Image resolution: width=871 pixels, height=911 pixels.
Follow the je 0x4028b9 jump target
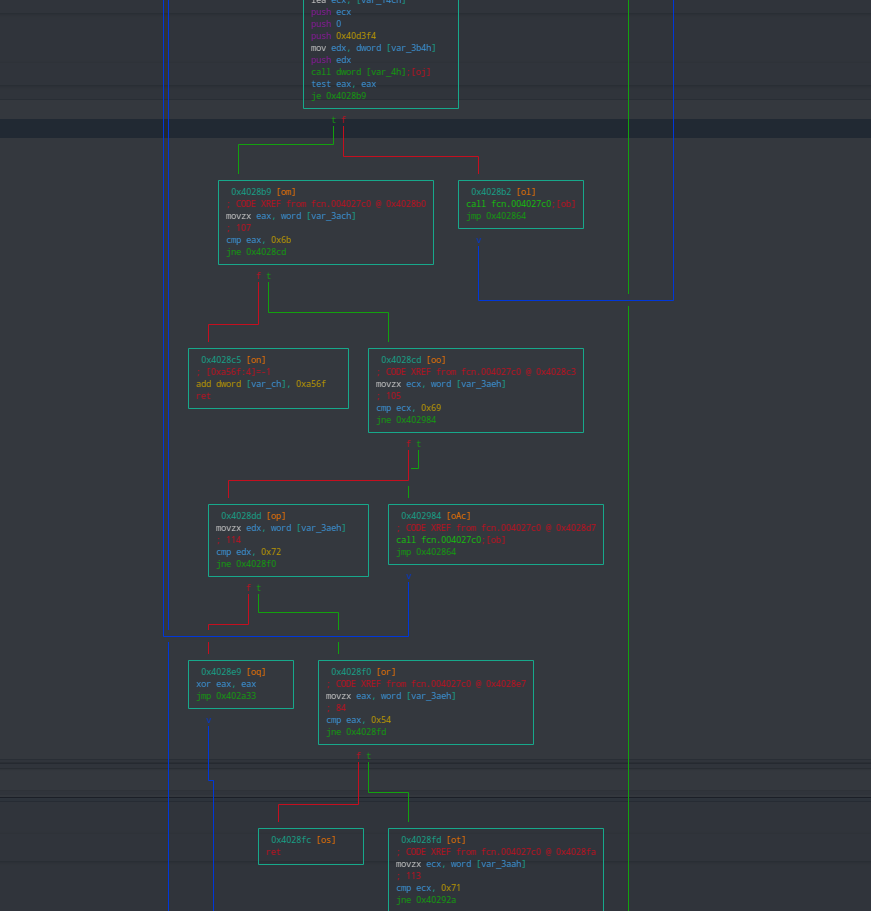[x=338, y=96]
